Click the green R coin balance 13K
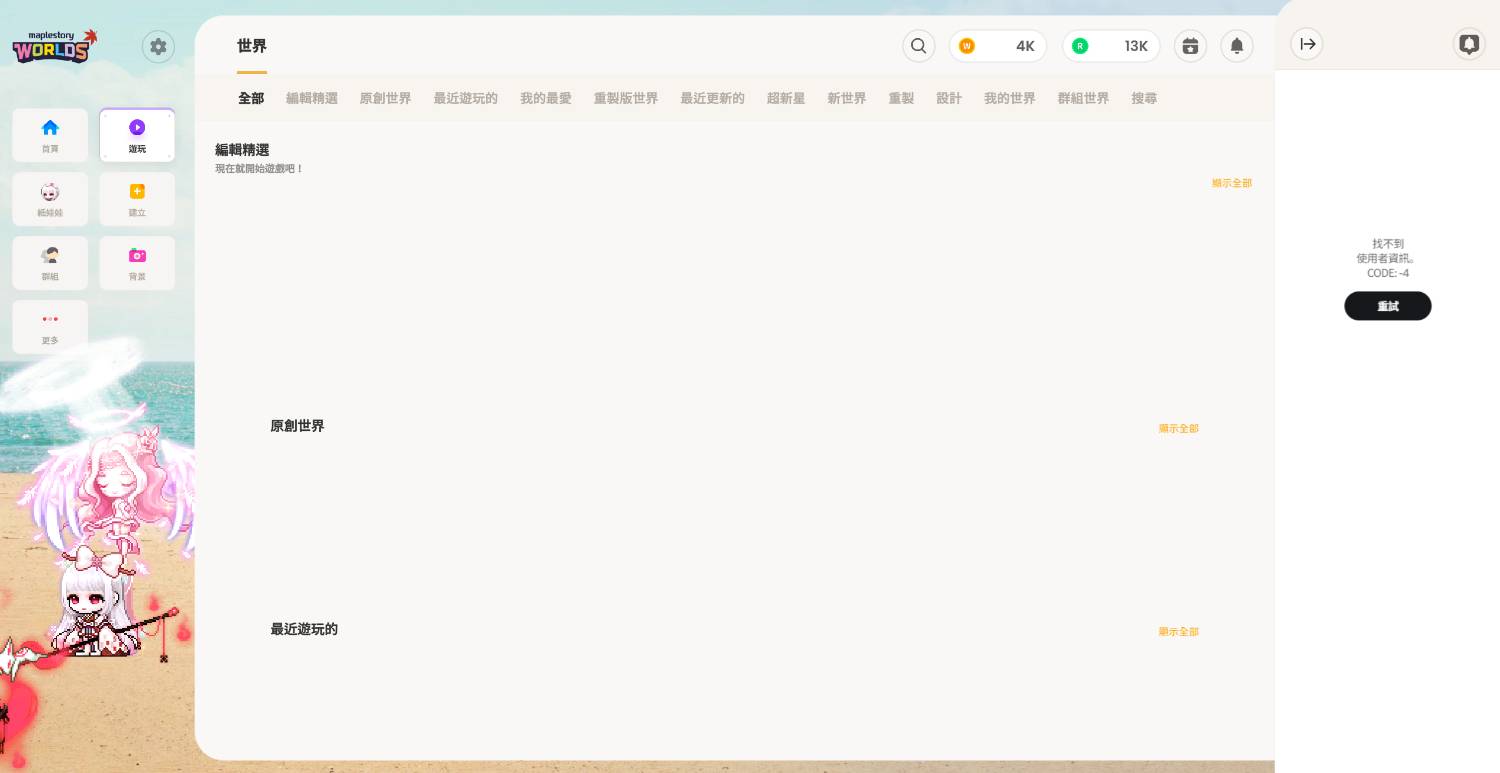The image size is (1500, 773). (1111, 46)
